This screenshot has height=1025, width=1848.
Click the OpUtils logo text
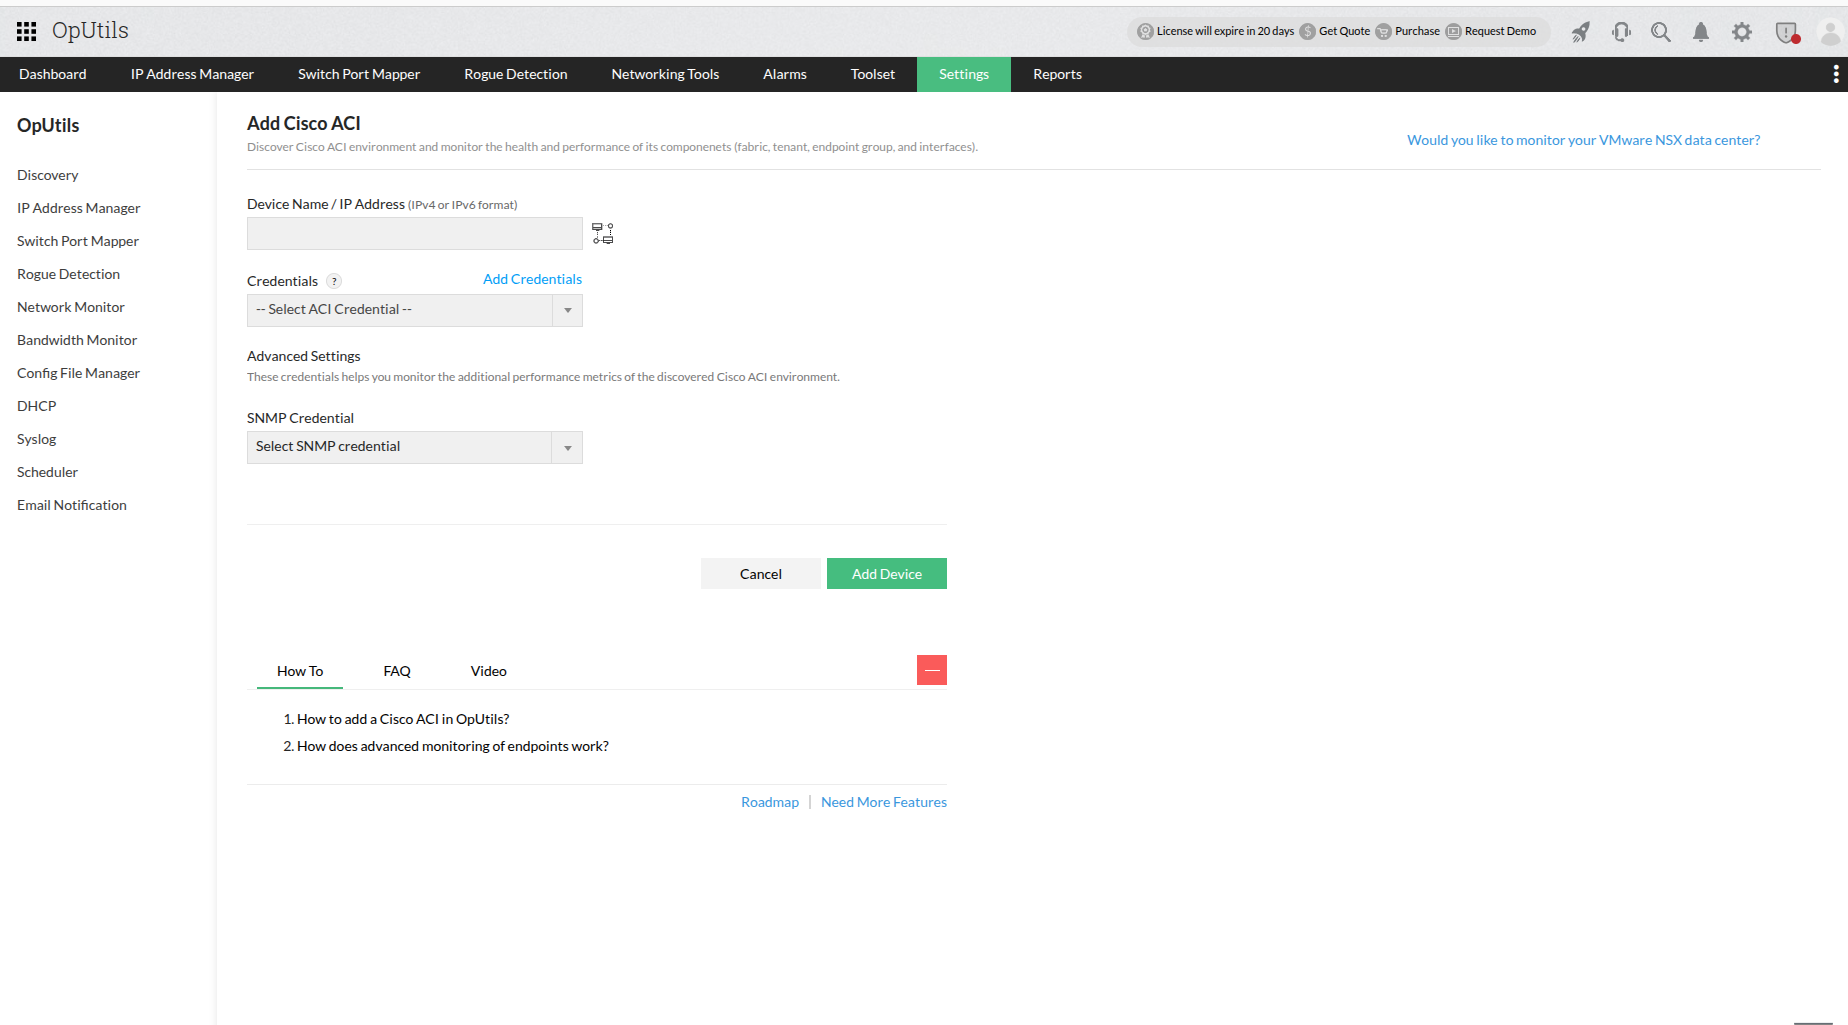click(x=90, y=31)
